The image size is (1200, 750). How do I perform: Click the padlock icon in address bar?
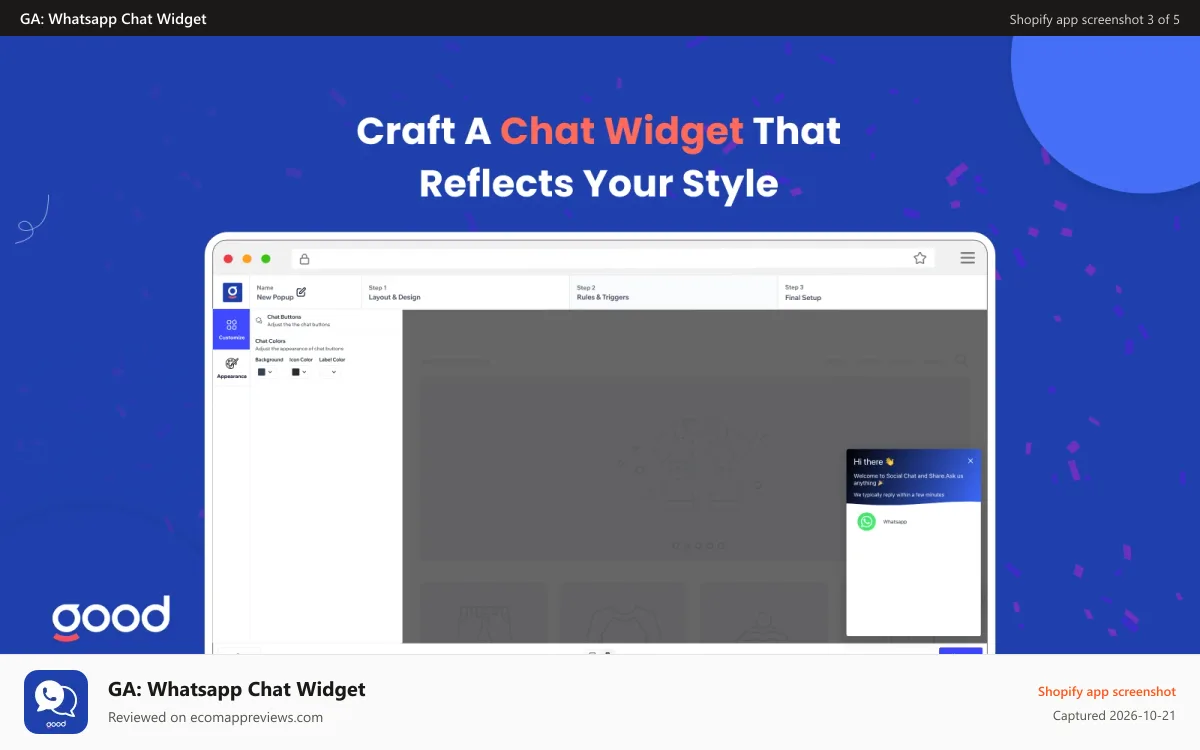tap(304, 259)
